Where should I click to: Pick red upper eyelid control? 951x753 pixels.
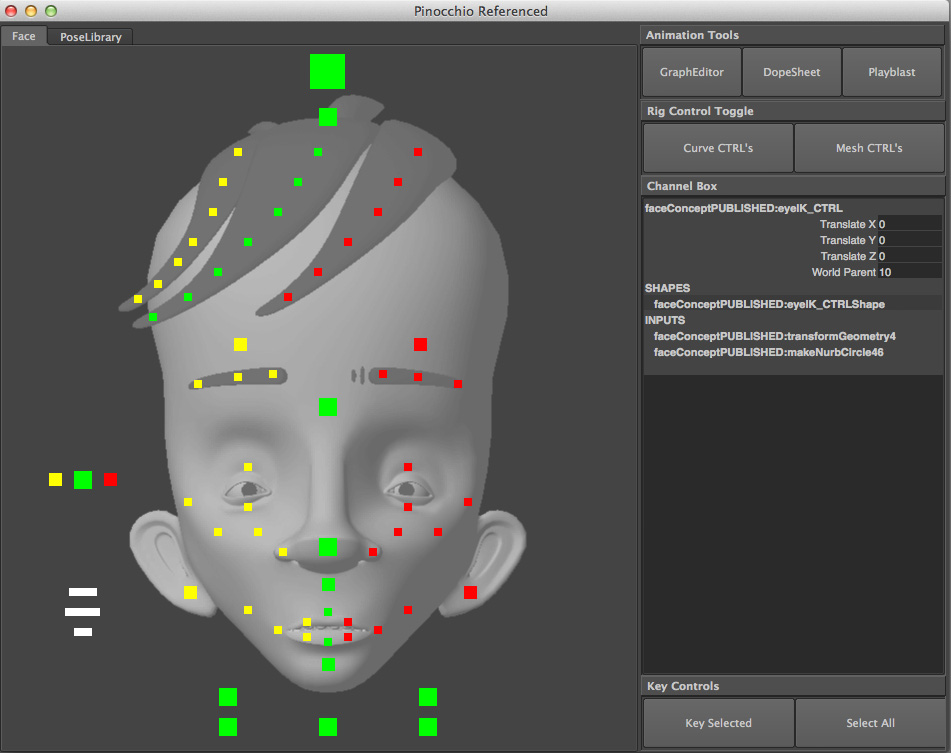click(408, 467)
